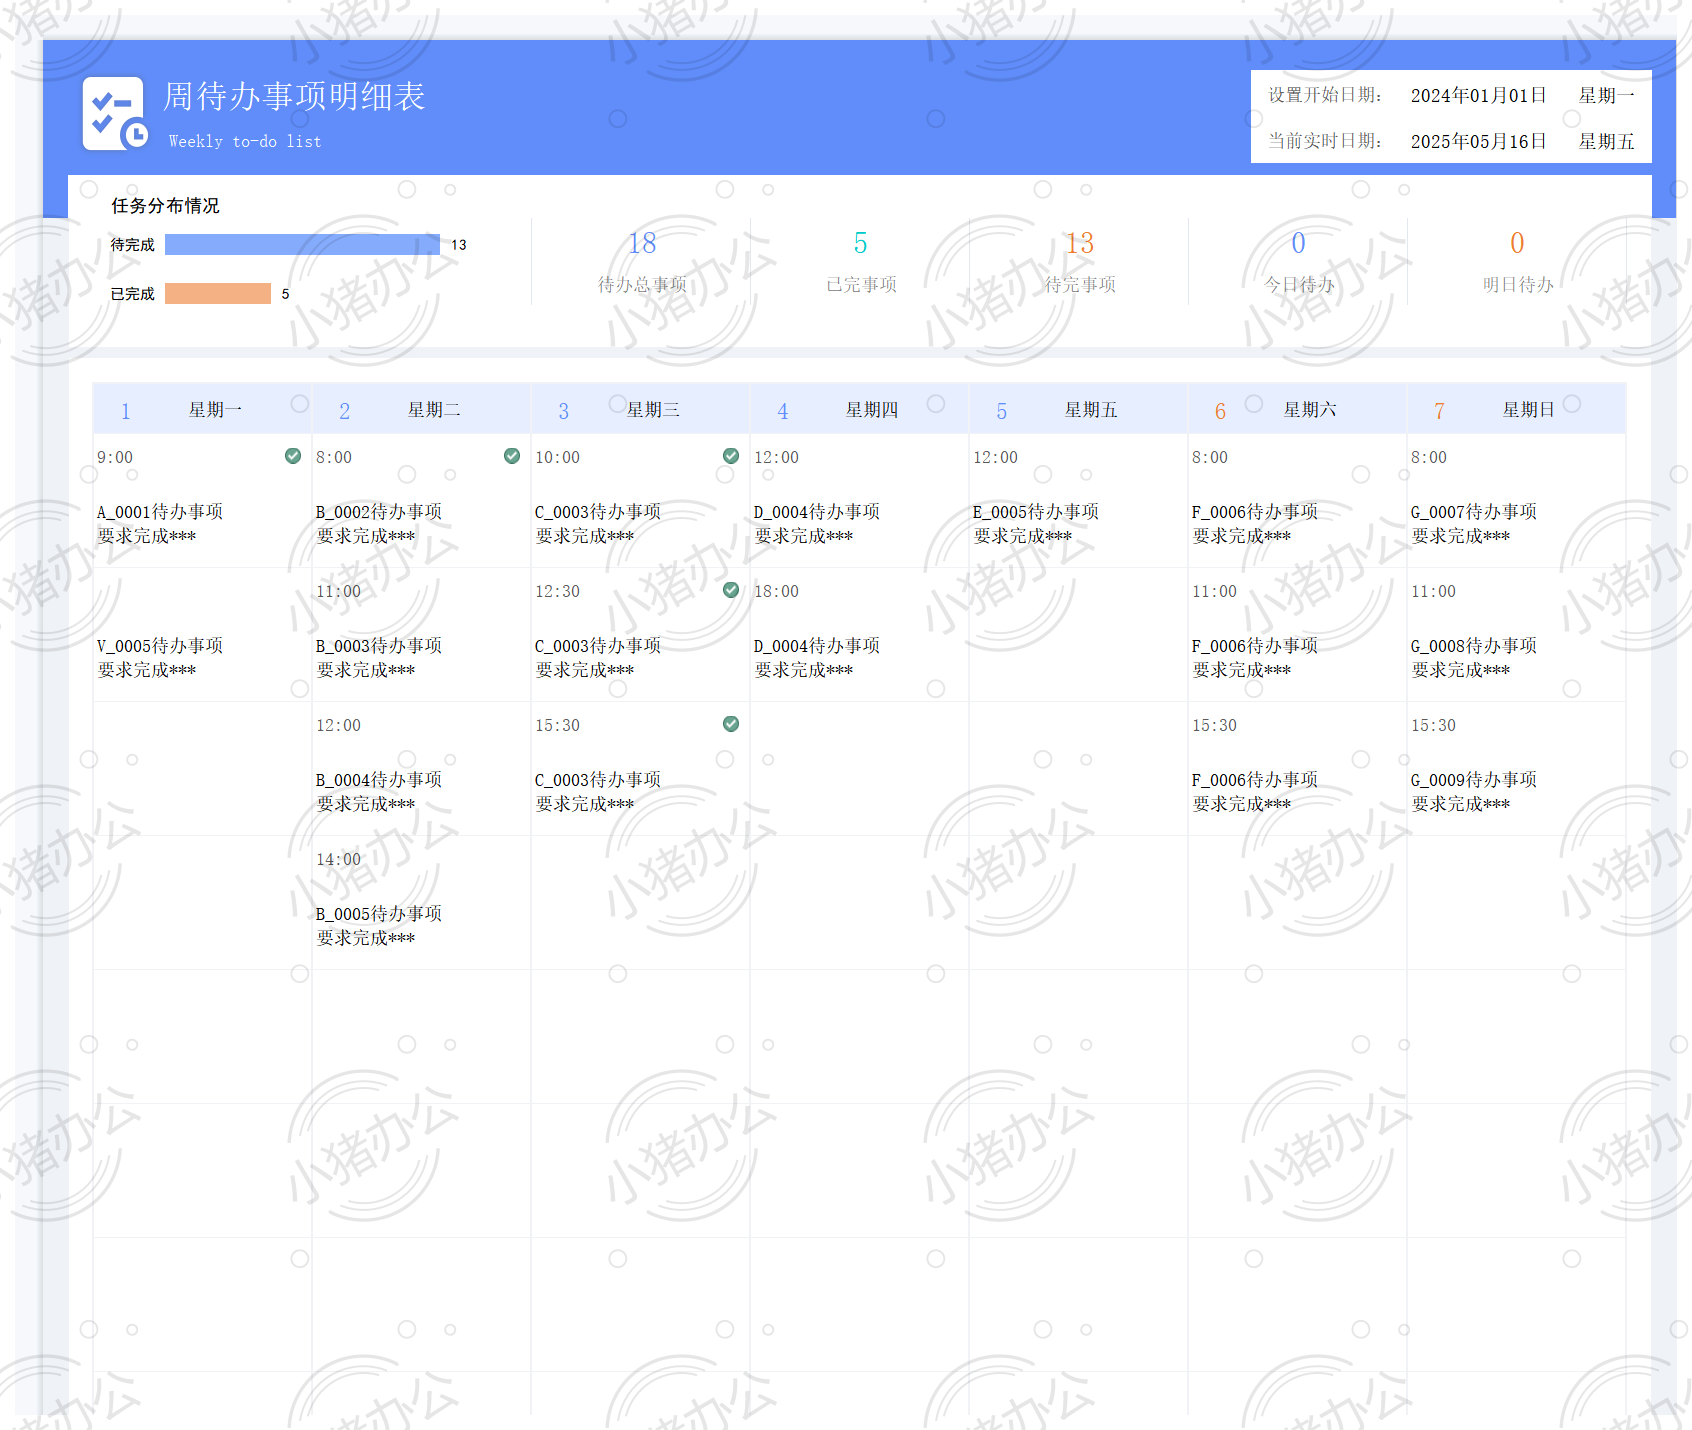Click the 8:00 time on Sunday
This screenshot has height=1430, width=1692.
tap(1429, 457)
